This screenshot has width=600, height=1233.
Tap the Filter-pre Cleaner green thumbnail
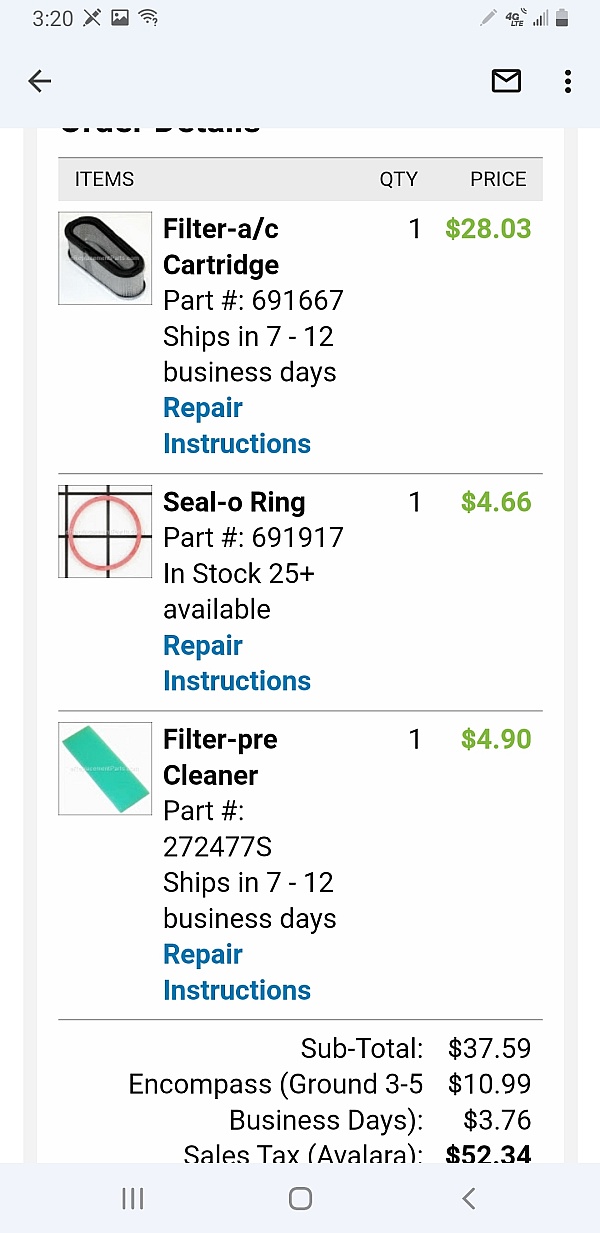[104, 768]
